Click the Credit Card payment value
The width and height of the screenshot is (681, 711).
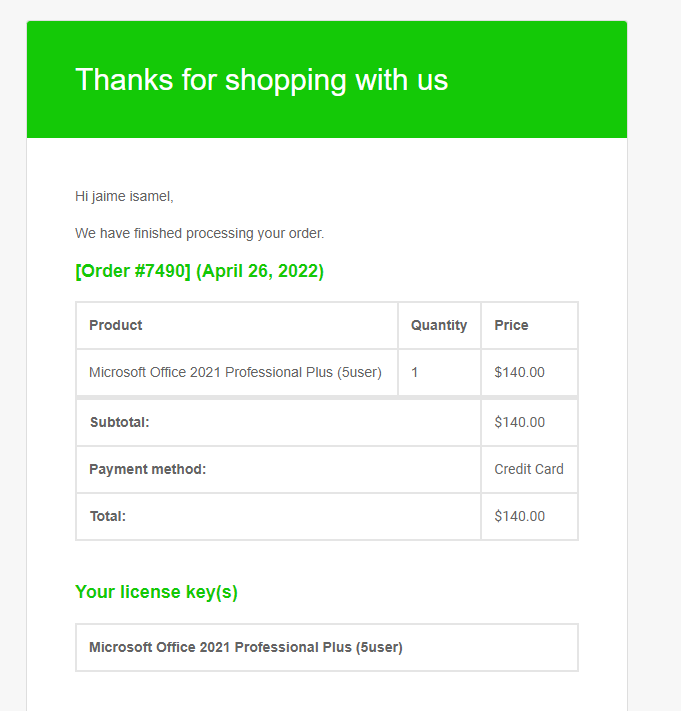pyautogui.click(x=529, y=469)
